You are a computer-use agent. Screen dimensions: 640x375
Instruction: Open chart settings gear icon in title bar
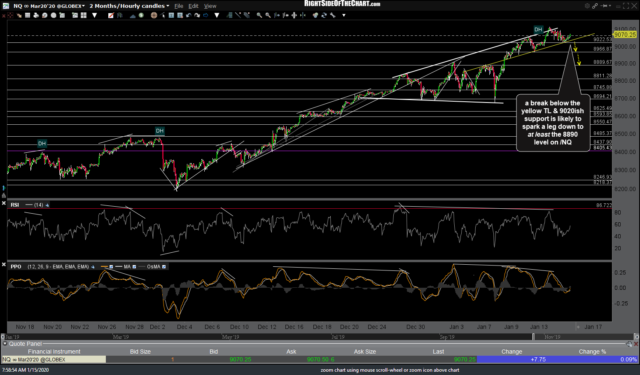587,6
